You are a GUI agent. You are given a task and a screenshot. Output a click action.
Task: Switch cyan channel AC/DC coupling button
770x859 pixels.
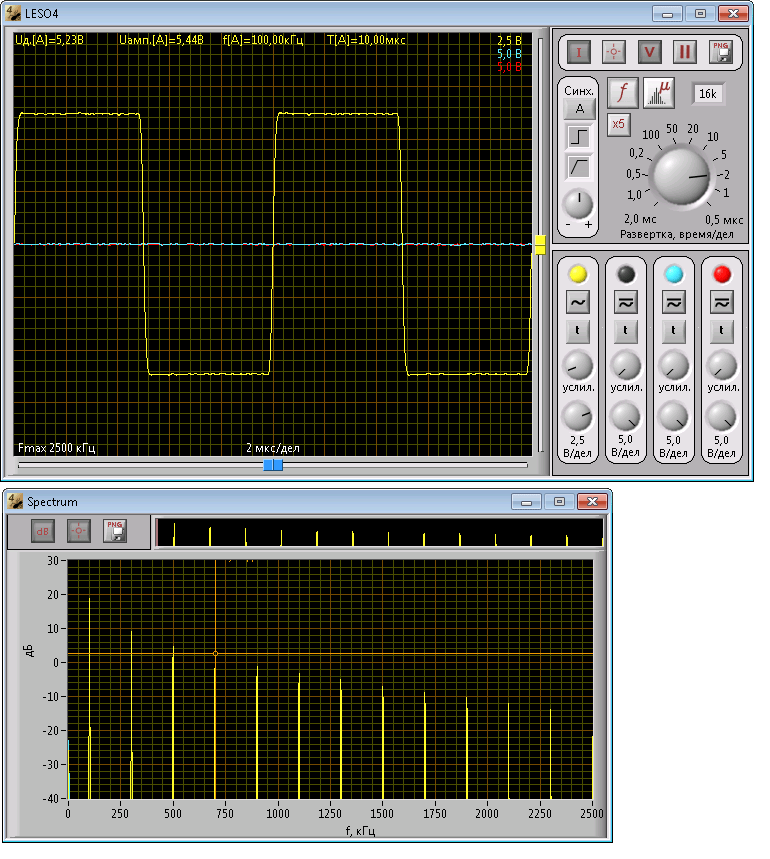[674, 302]
